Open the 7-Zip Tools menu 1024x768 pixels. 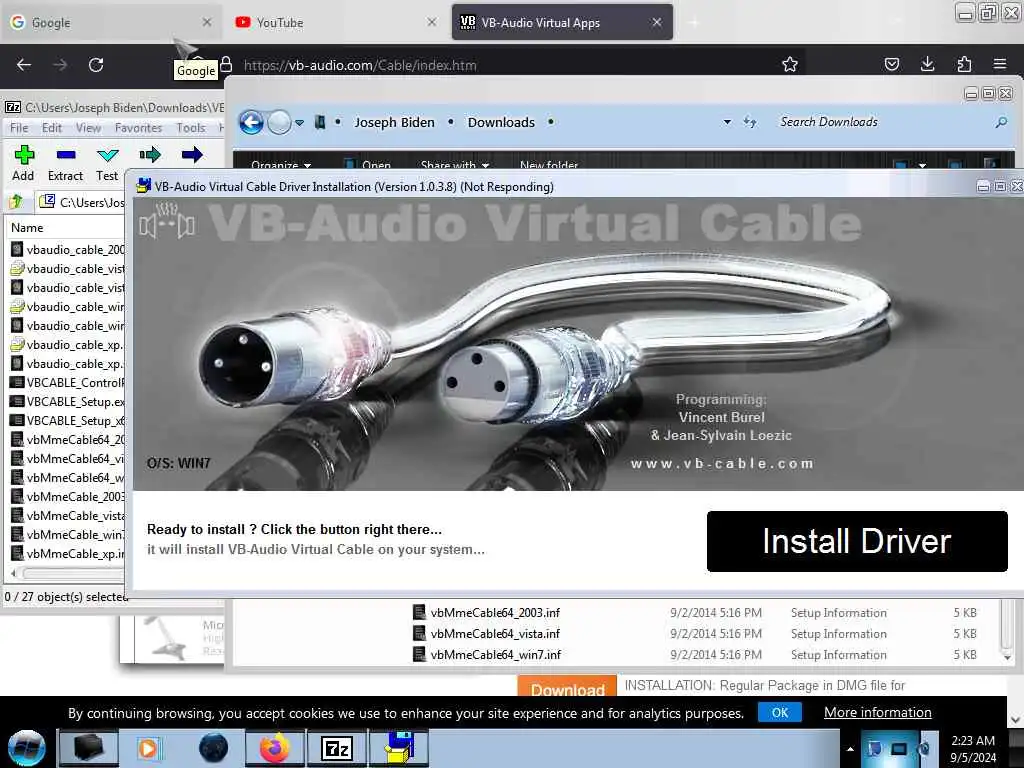coord(191,128)
